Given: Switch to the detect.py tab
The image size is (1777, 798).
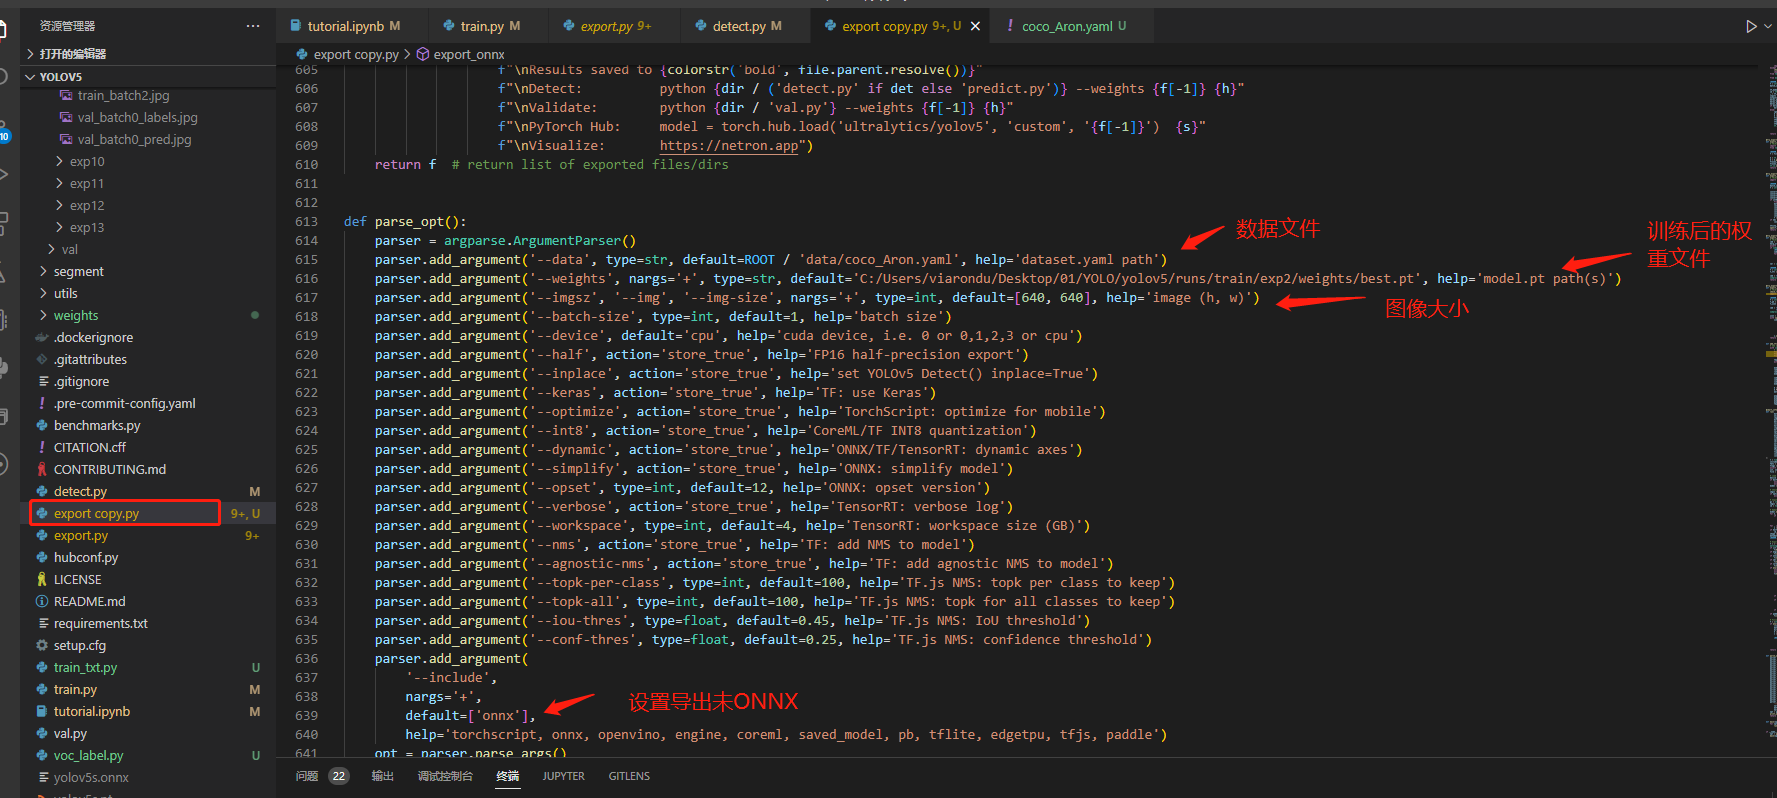Looking at the screenshot, I should [x=746, y=26].
